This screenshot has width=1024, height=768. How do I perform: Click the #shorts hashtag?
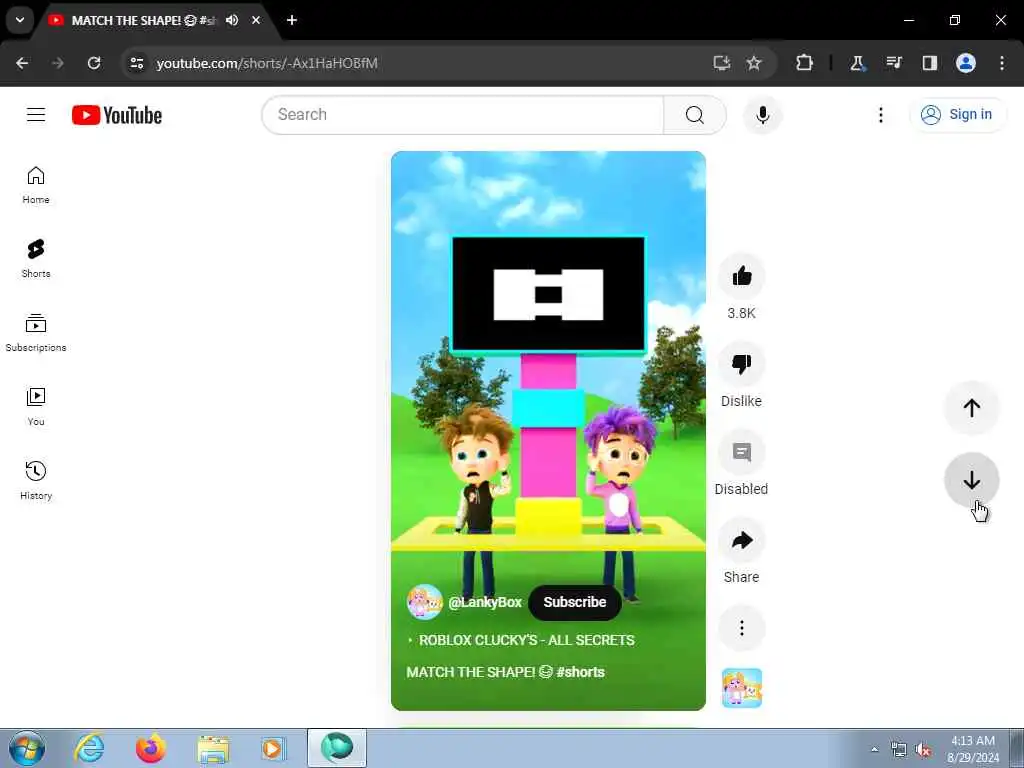click(581, 672)
